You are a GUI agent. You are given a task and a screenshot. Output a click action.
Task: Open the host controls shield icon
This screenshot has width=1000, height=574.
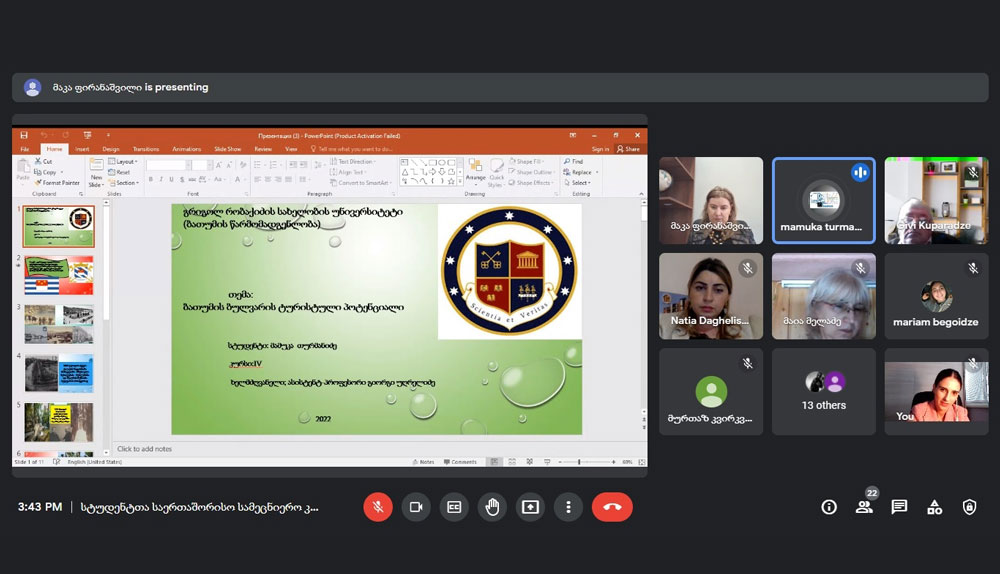969,507
